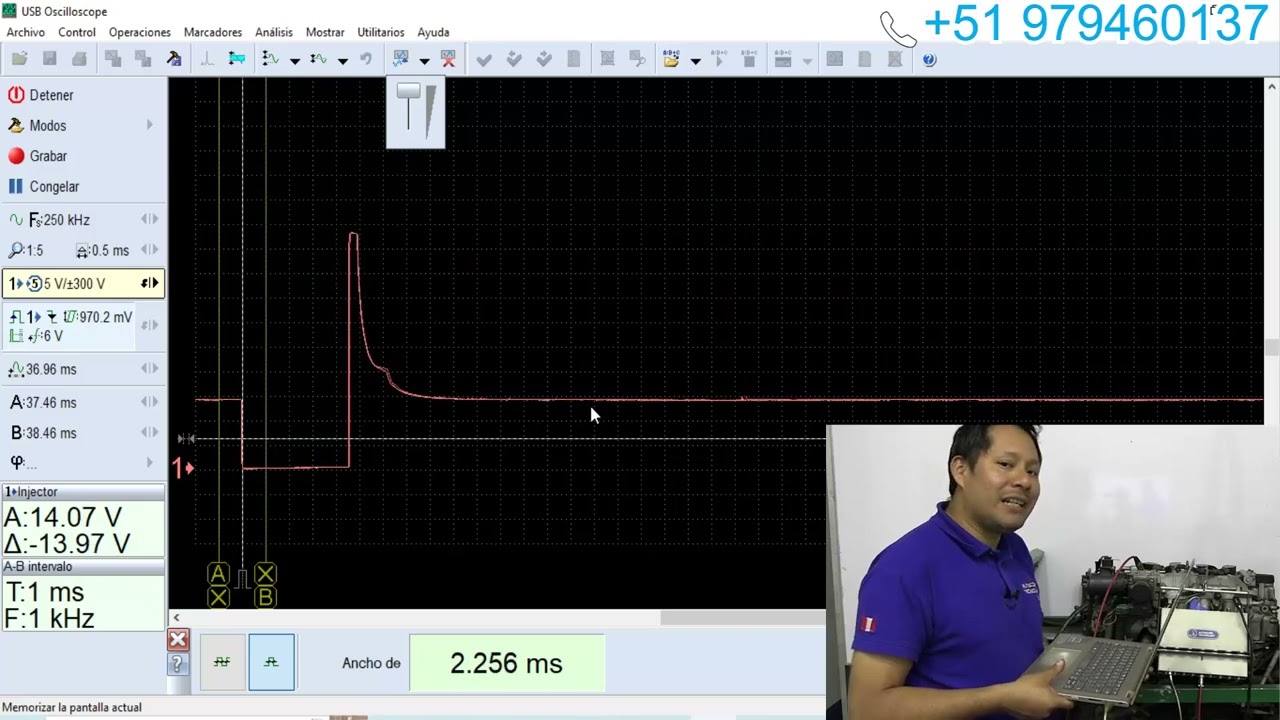Click the B marker handle at graph bottom

tap(265, 597)
